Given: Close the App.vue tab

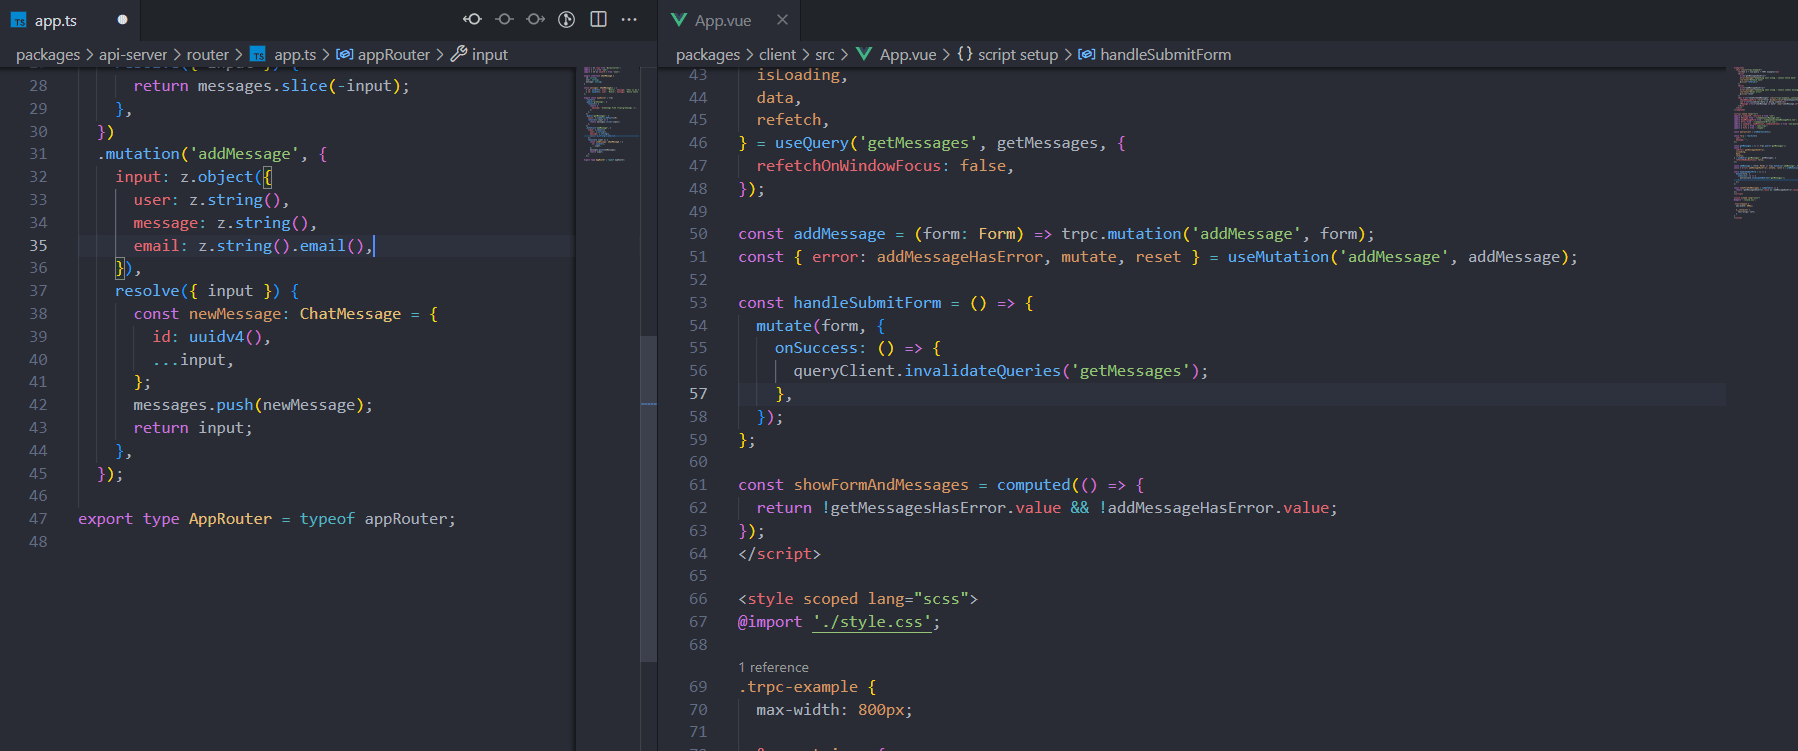Looking at the screenshot, I should [782, 20].
